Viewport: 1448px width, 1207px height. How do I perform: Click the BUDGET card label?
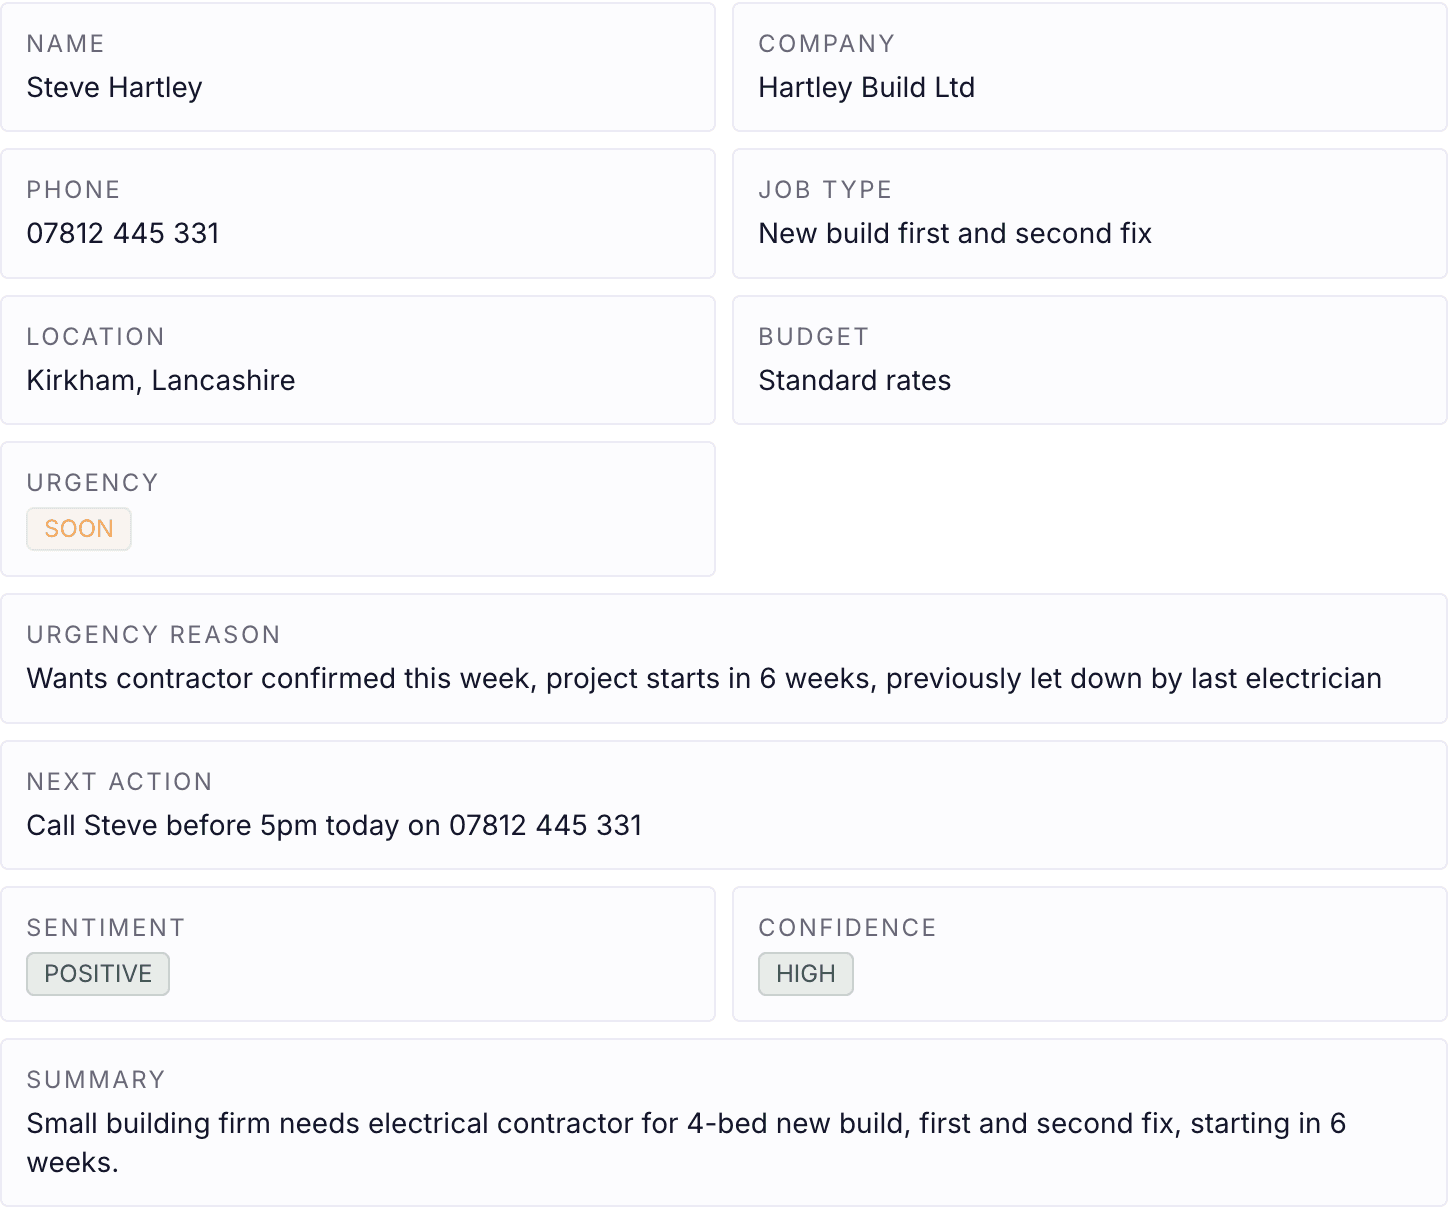[814, 337]
